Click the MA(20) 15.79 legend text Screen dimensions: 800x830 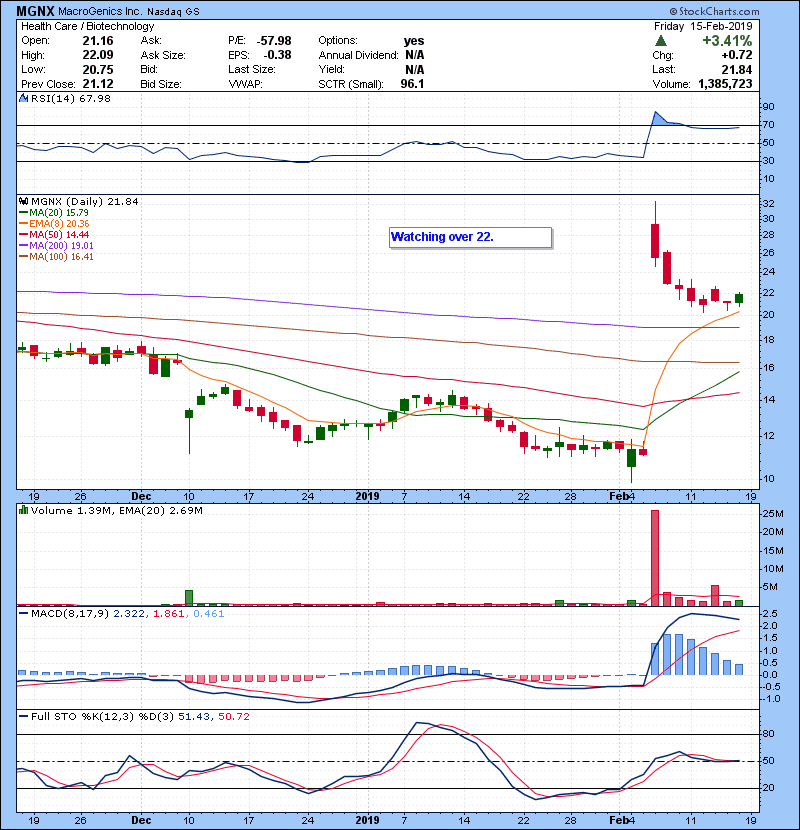click(x=59, y=213)
